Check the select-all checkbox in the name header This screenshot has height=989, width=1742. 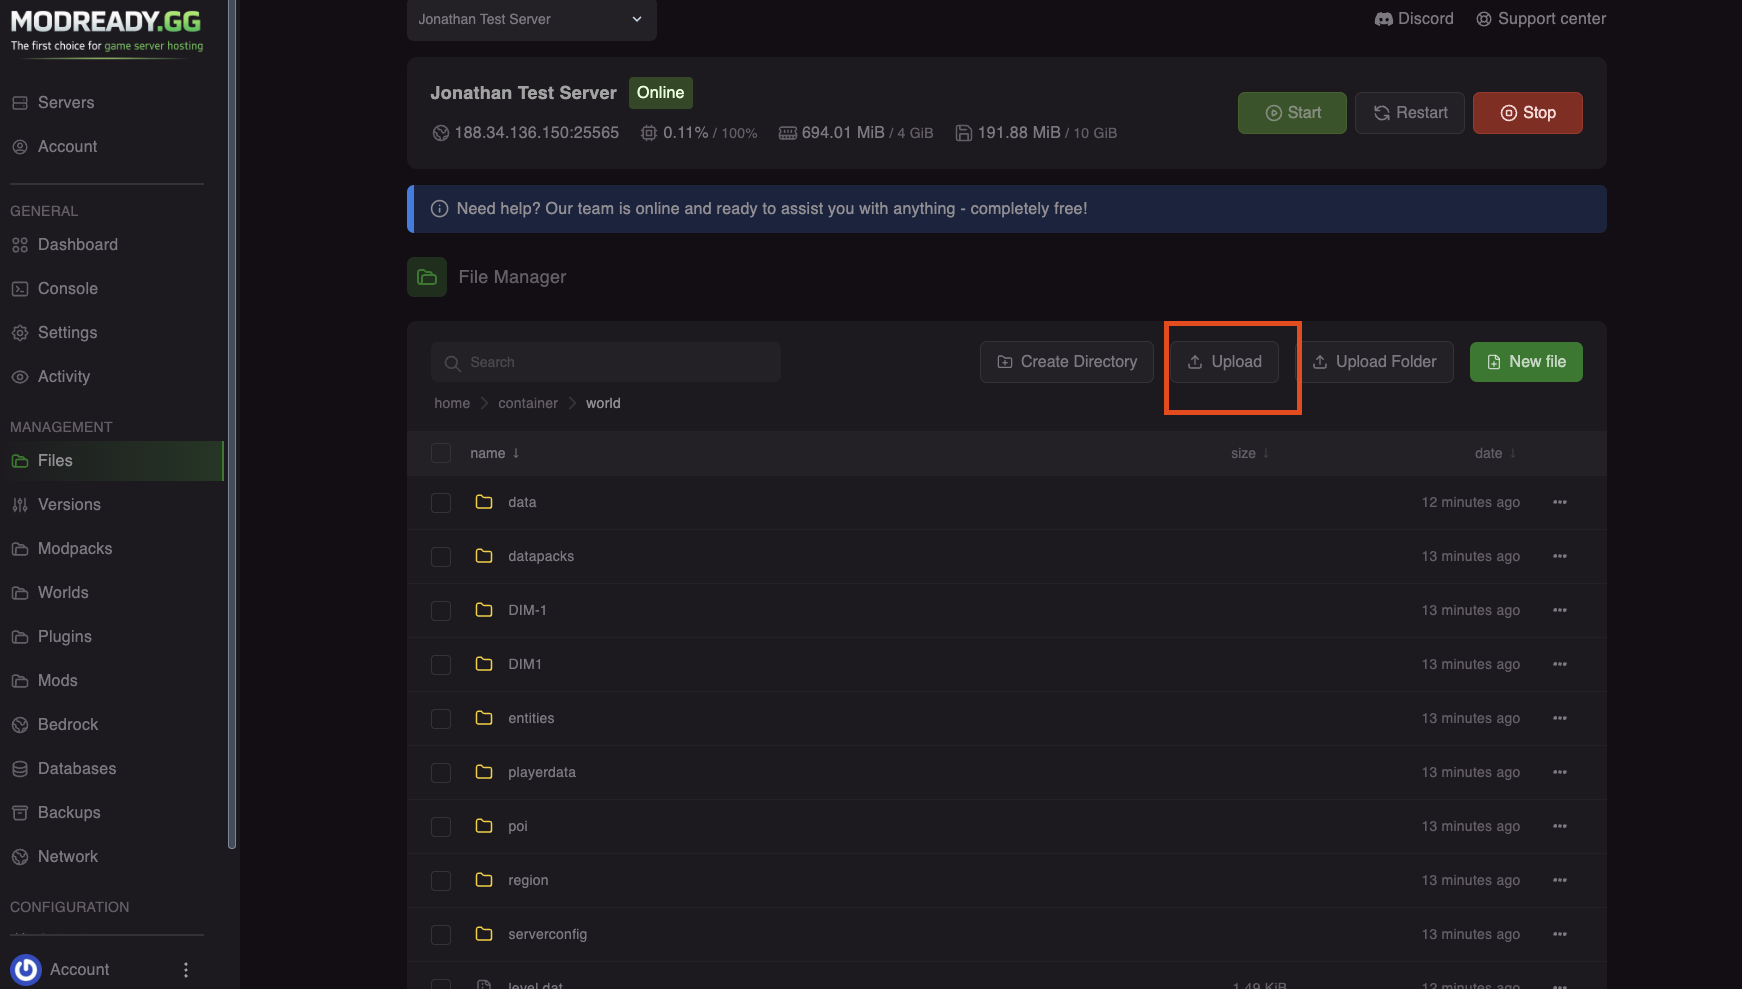click(440, 453)
